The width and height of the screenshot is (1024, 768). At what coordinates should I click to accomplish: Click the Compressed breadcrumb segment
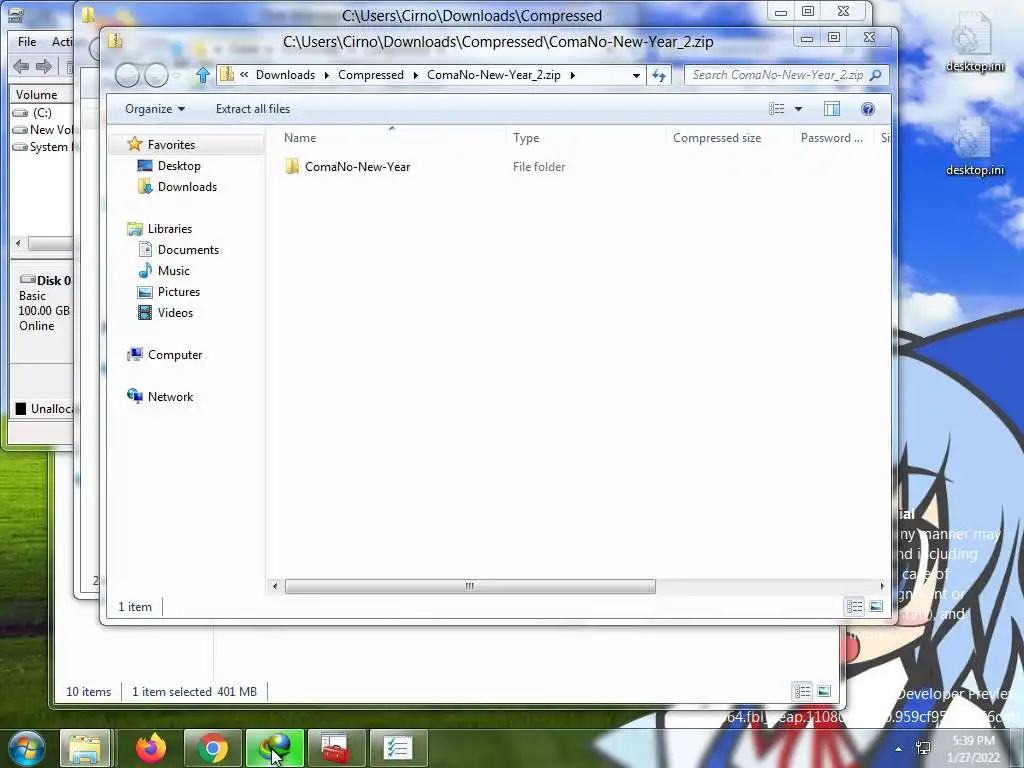371,75
